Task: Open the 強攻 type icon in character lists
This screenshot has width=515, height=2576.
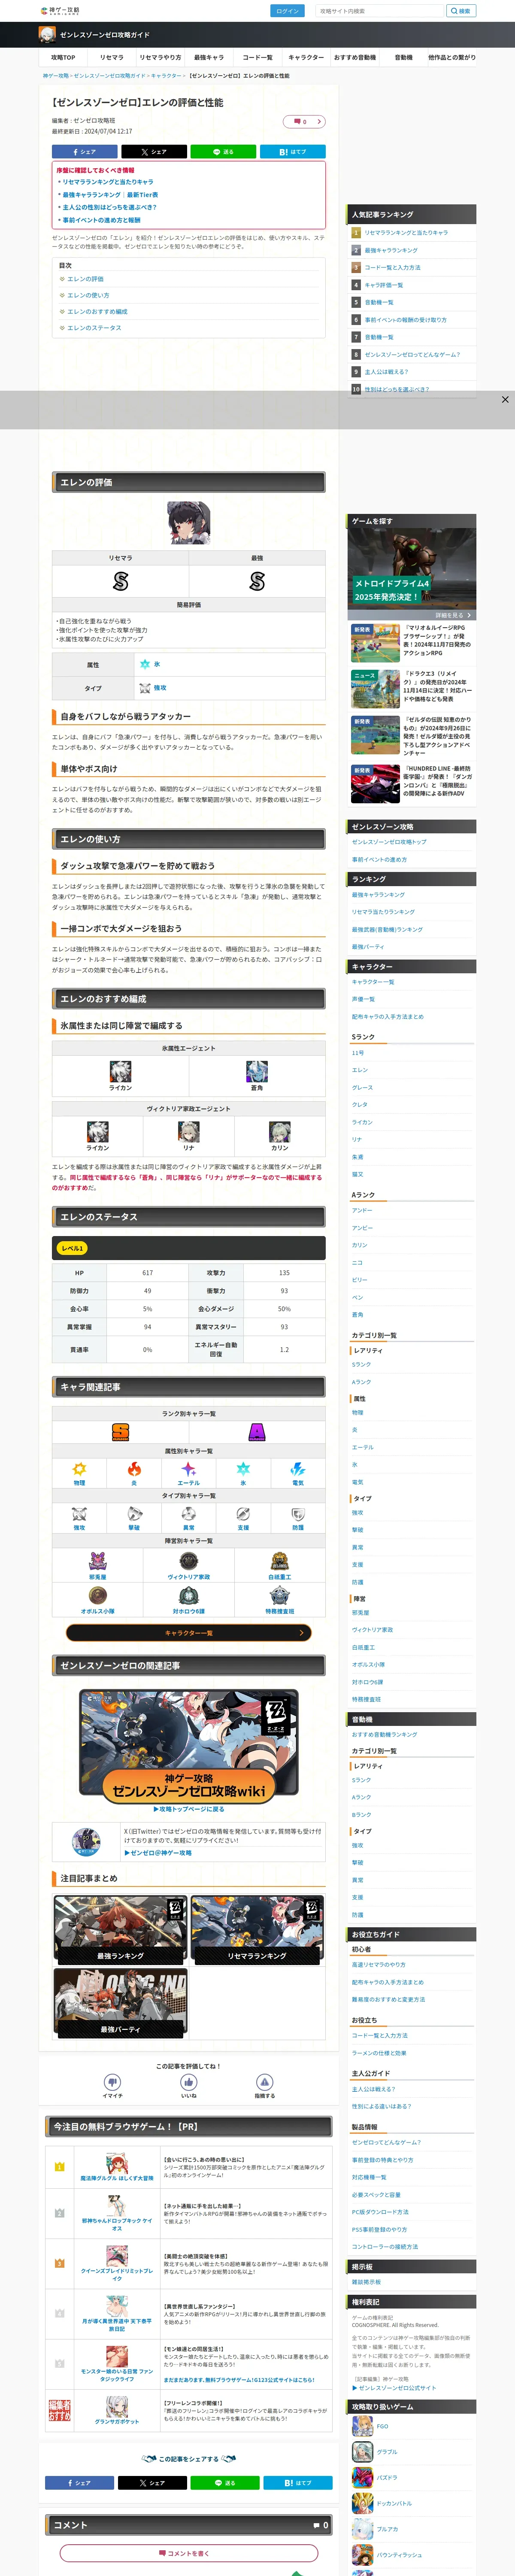Action: point(79,1514)
